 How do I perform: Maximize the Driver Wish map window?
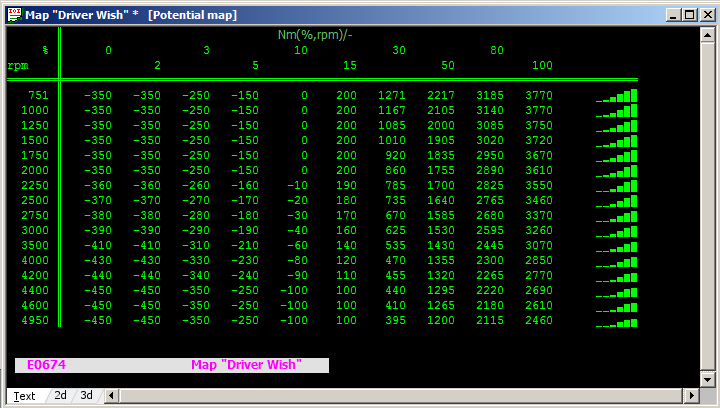(690, 15)
